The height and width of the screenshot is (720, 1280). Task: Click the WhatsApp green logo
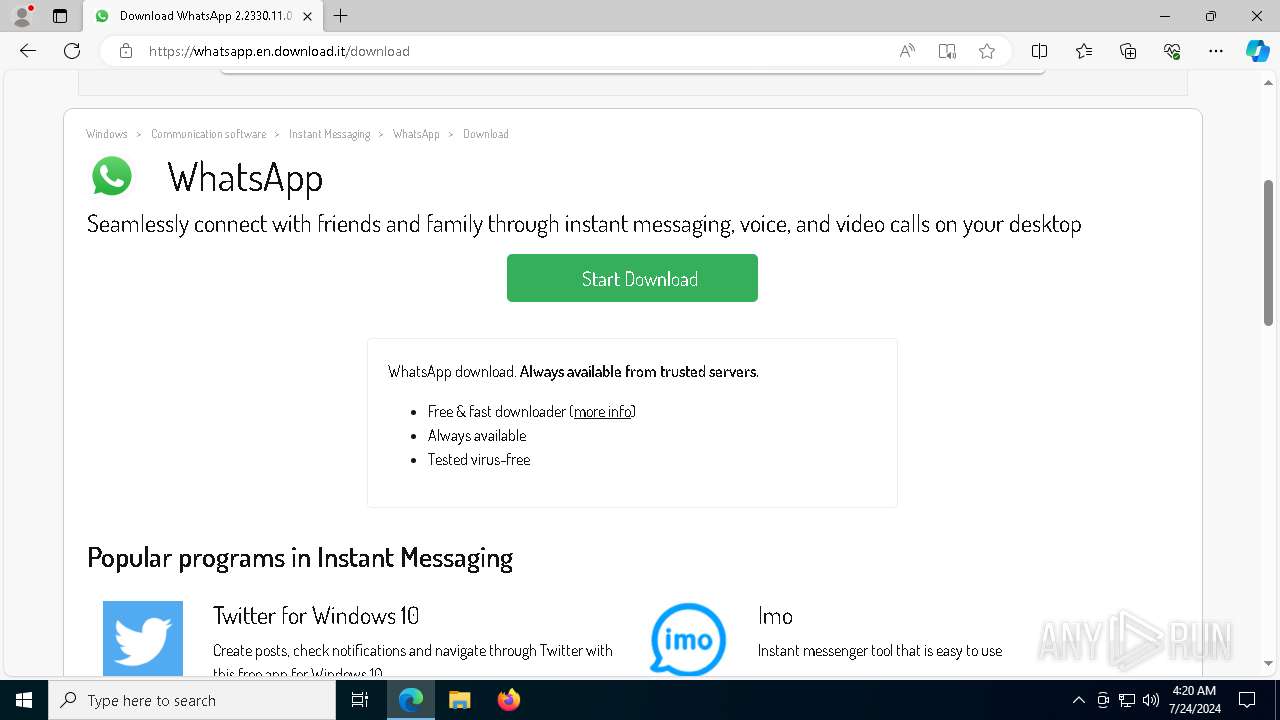112,176
